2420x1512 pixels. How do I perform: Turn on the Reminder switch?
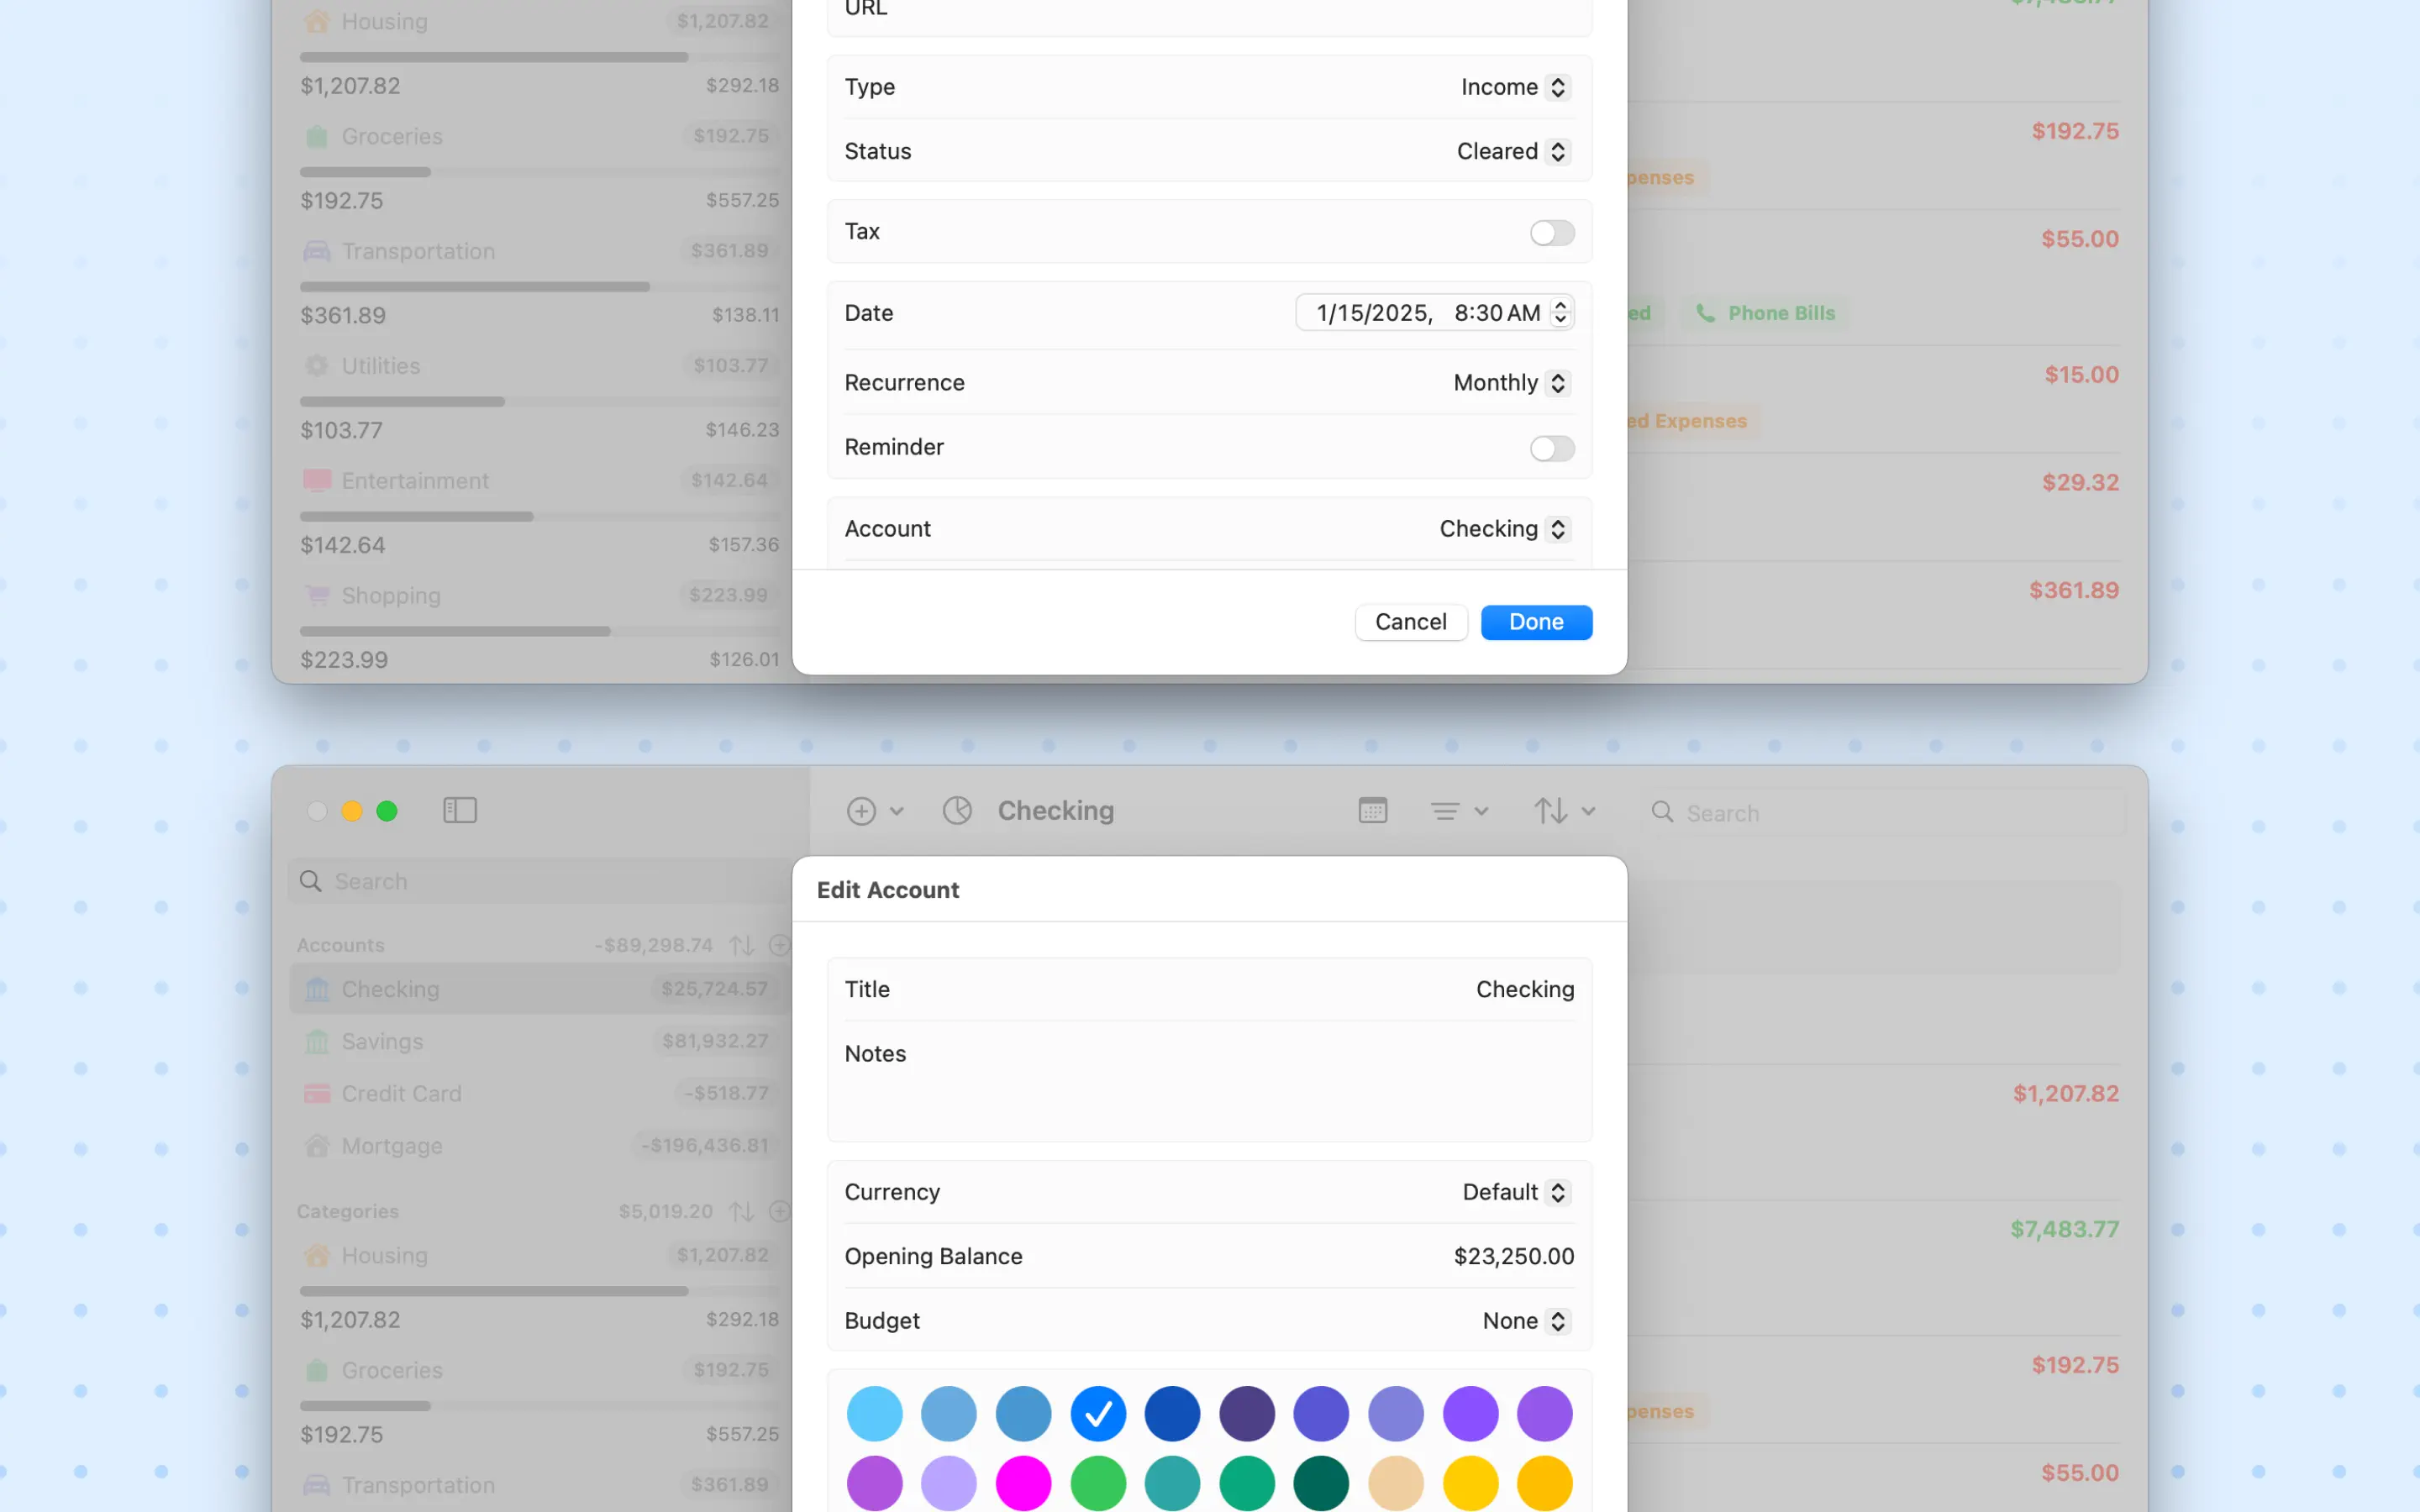1551,449
